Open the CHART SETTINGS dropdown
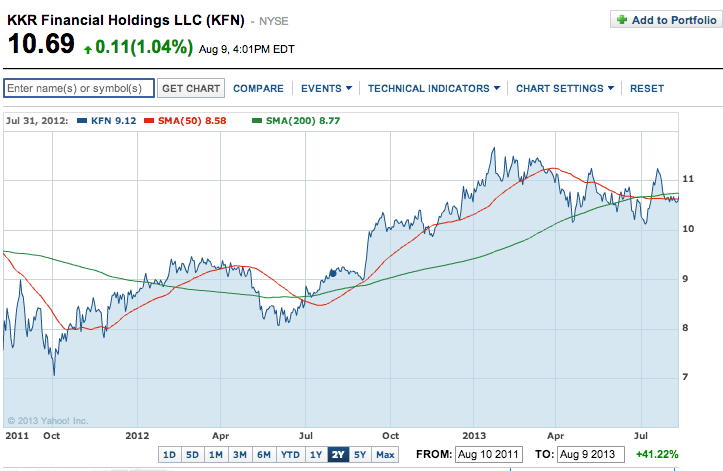 pyautogui.click(x=565, y=88)
